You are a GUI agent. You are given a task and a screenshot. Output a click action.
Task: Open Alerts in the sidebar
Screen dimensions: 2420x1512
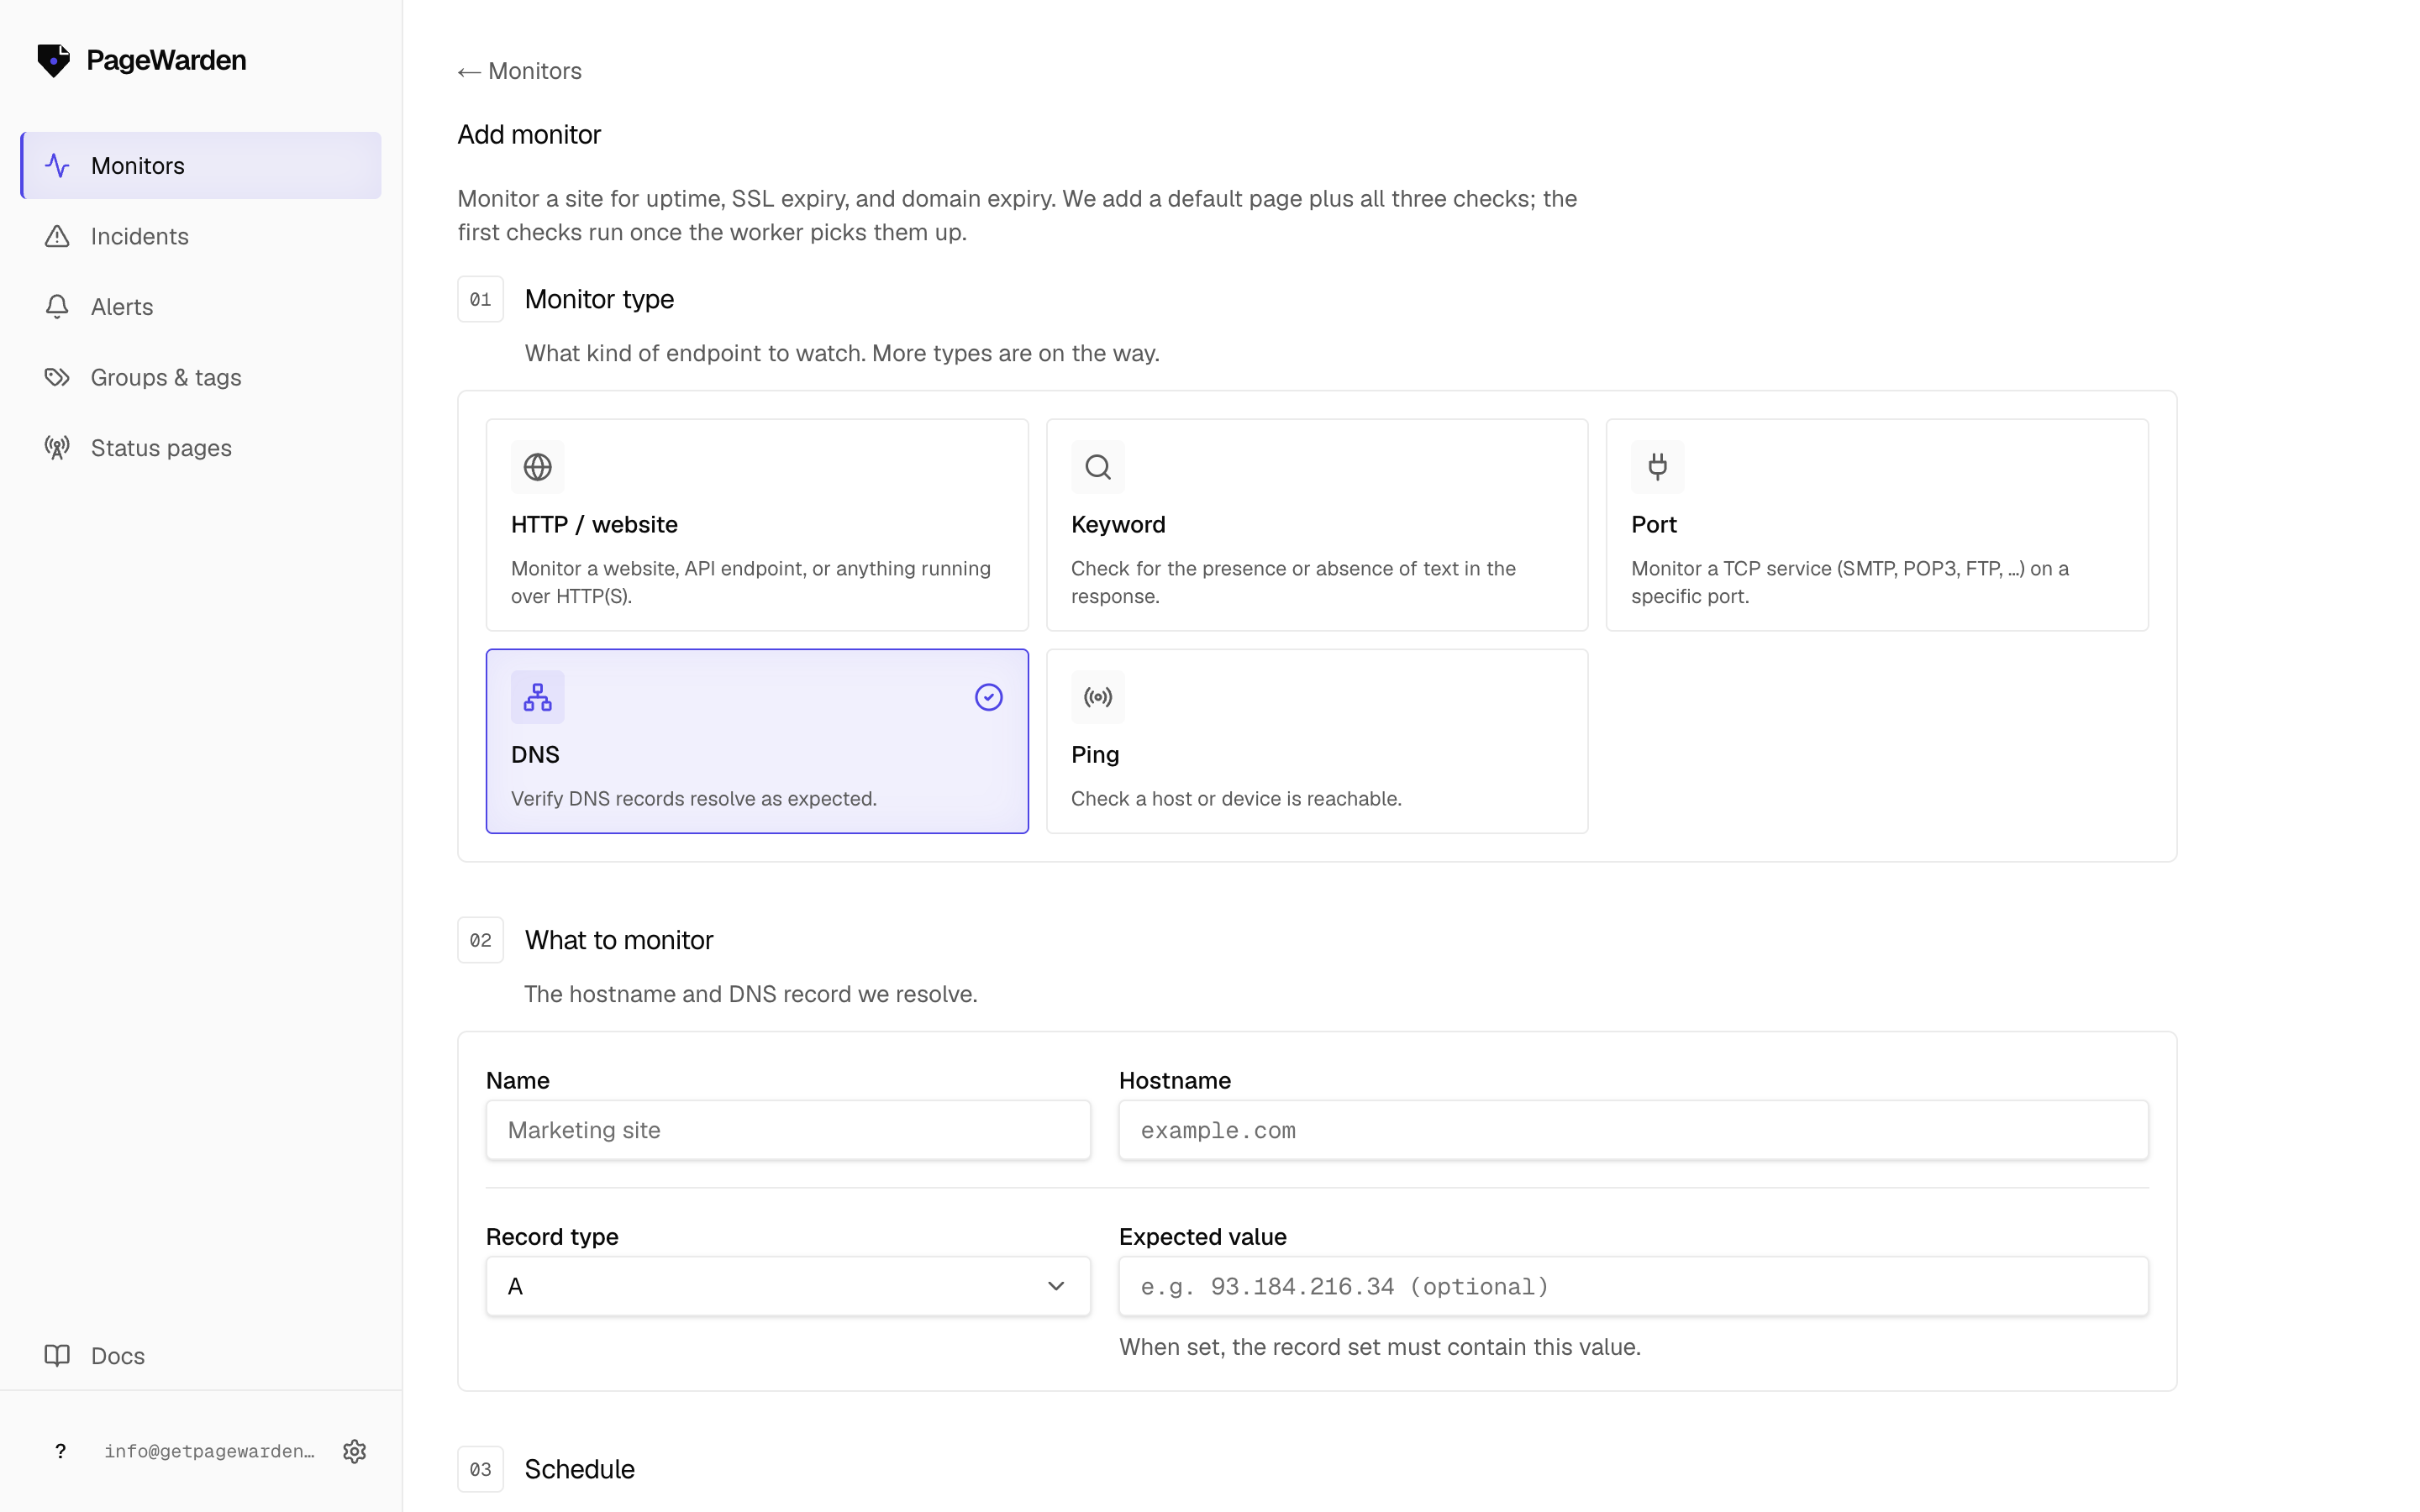[201, 306]
